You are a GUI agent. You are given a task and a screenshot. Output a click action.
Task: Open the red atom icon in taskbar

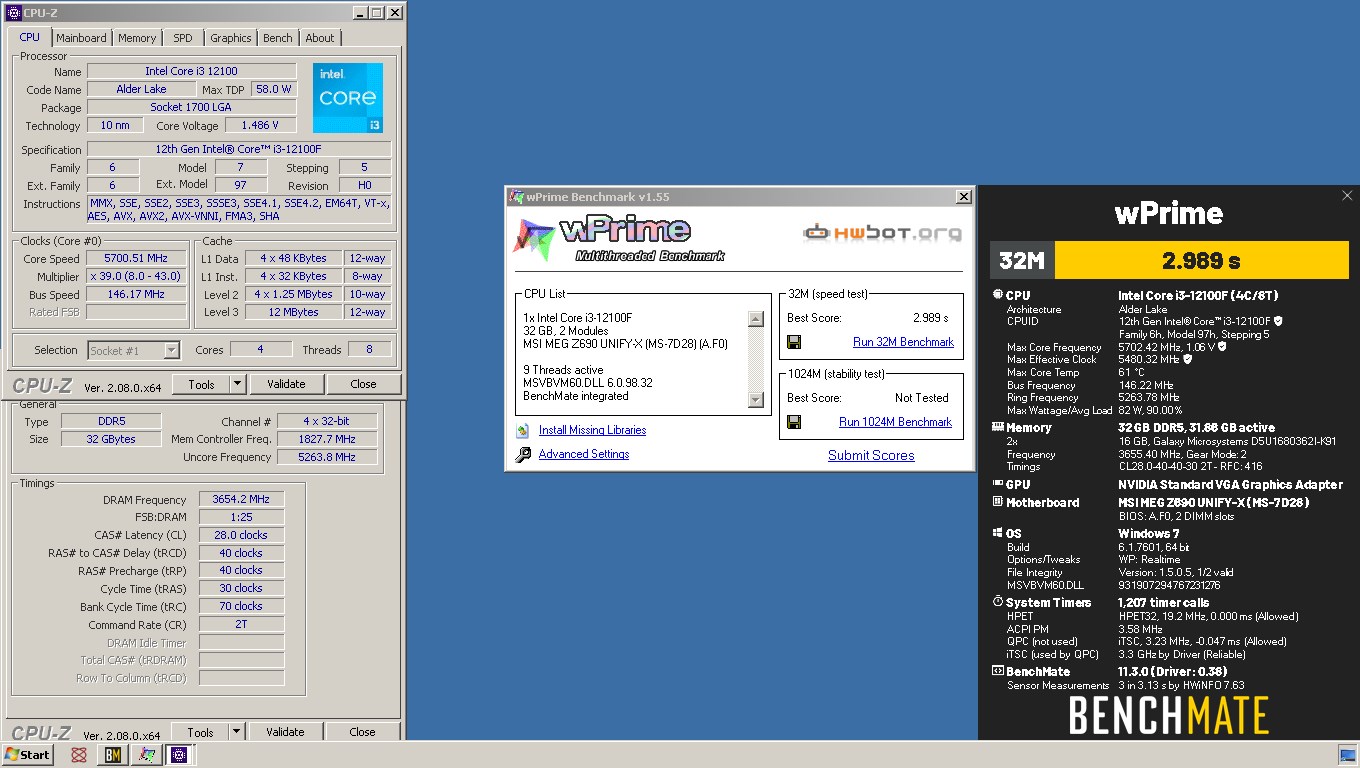click(x=79, y=755)
